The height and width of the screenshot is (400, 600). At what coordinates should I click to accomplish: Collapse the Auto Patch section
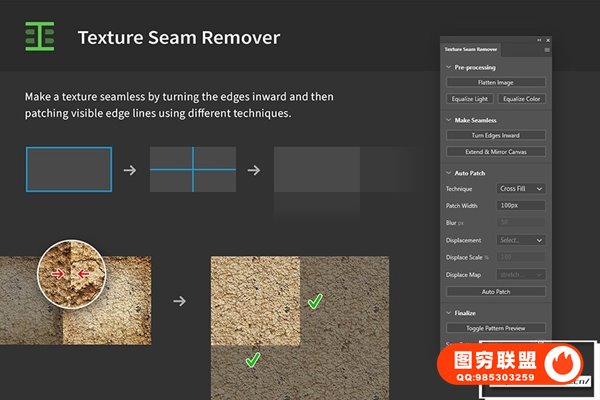tap(448, 172)
